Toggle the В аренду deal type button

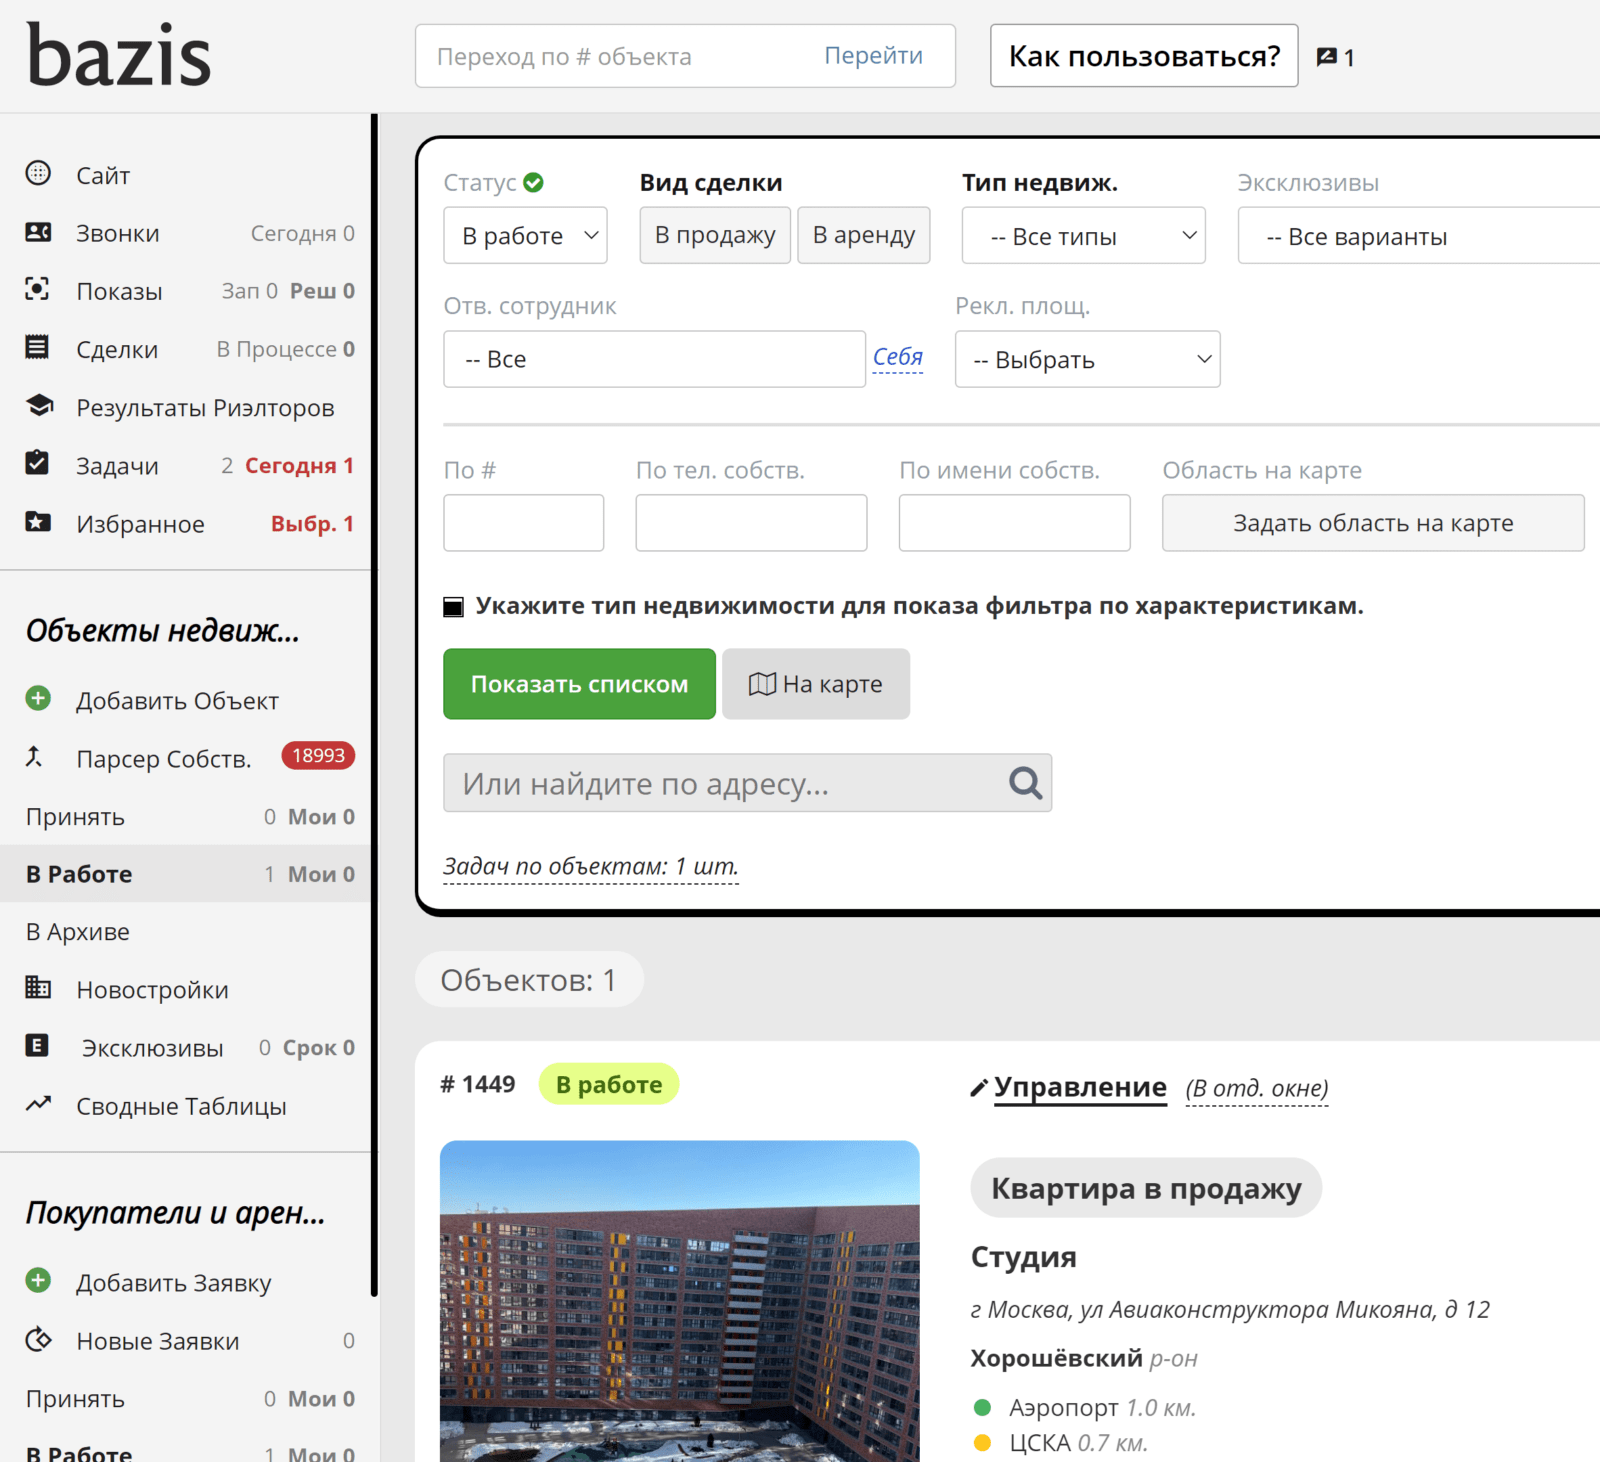[863, 235]
